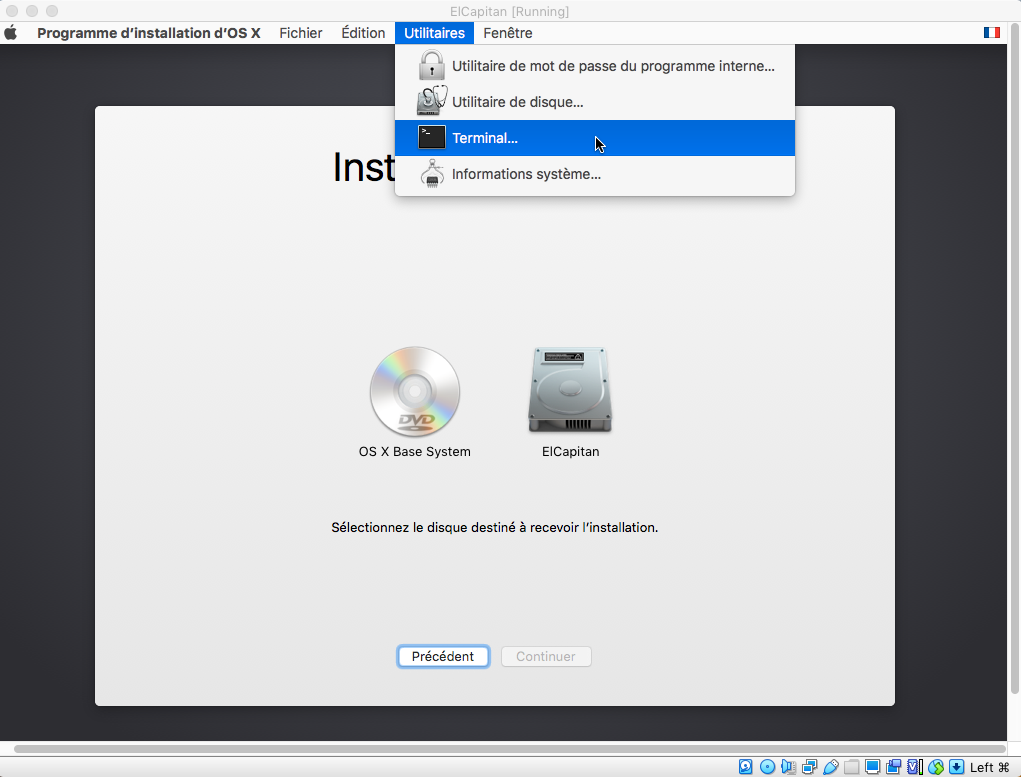This screenshot has width=1021, height=777.
Task: Click the VirtualBox display status icon
Action: pos(873,767)
